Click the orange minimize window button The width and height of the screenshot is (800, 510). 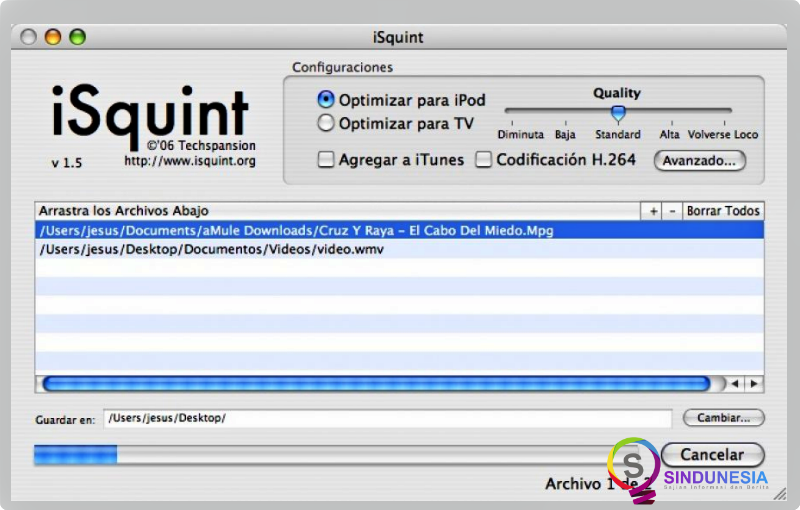[53, 37]
